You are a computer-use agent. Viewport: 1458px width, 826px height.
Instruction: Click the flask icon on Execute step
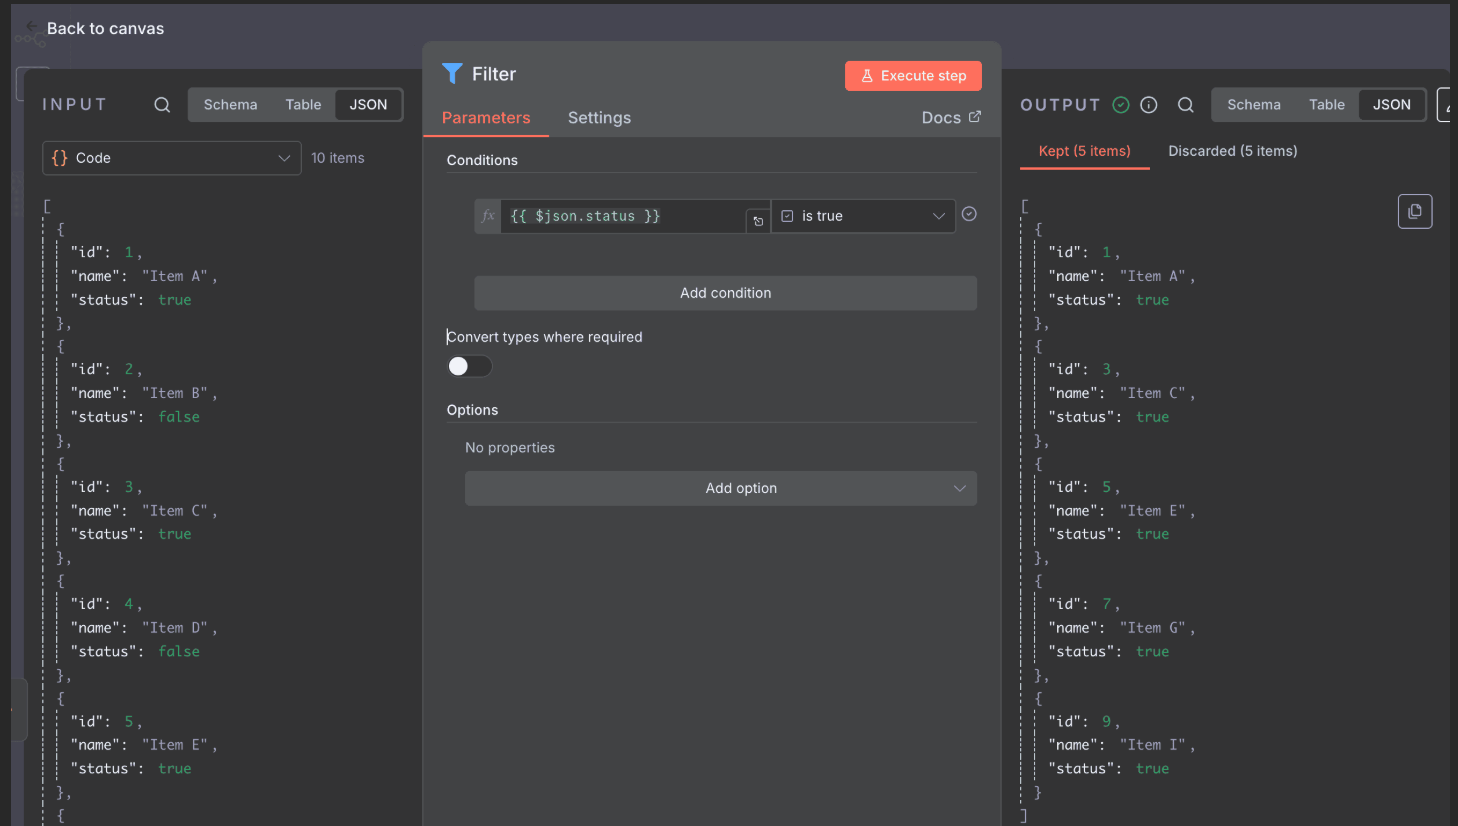[867, 76]
